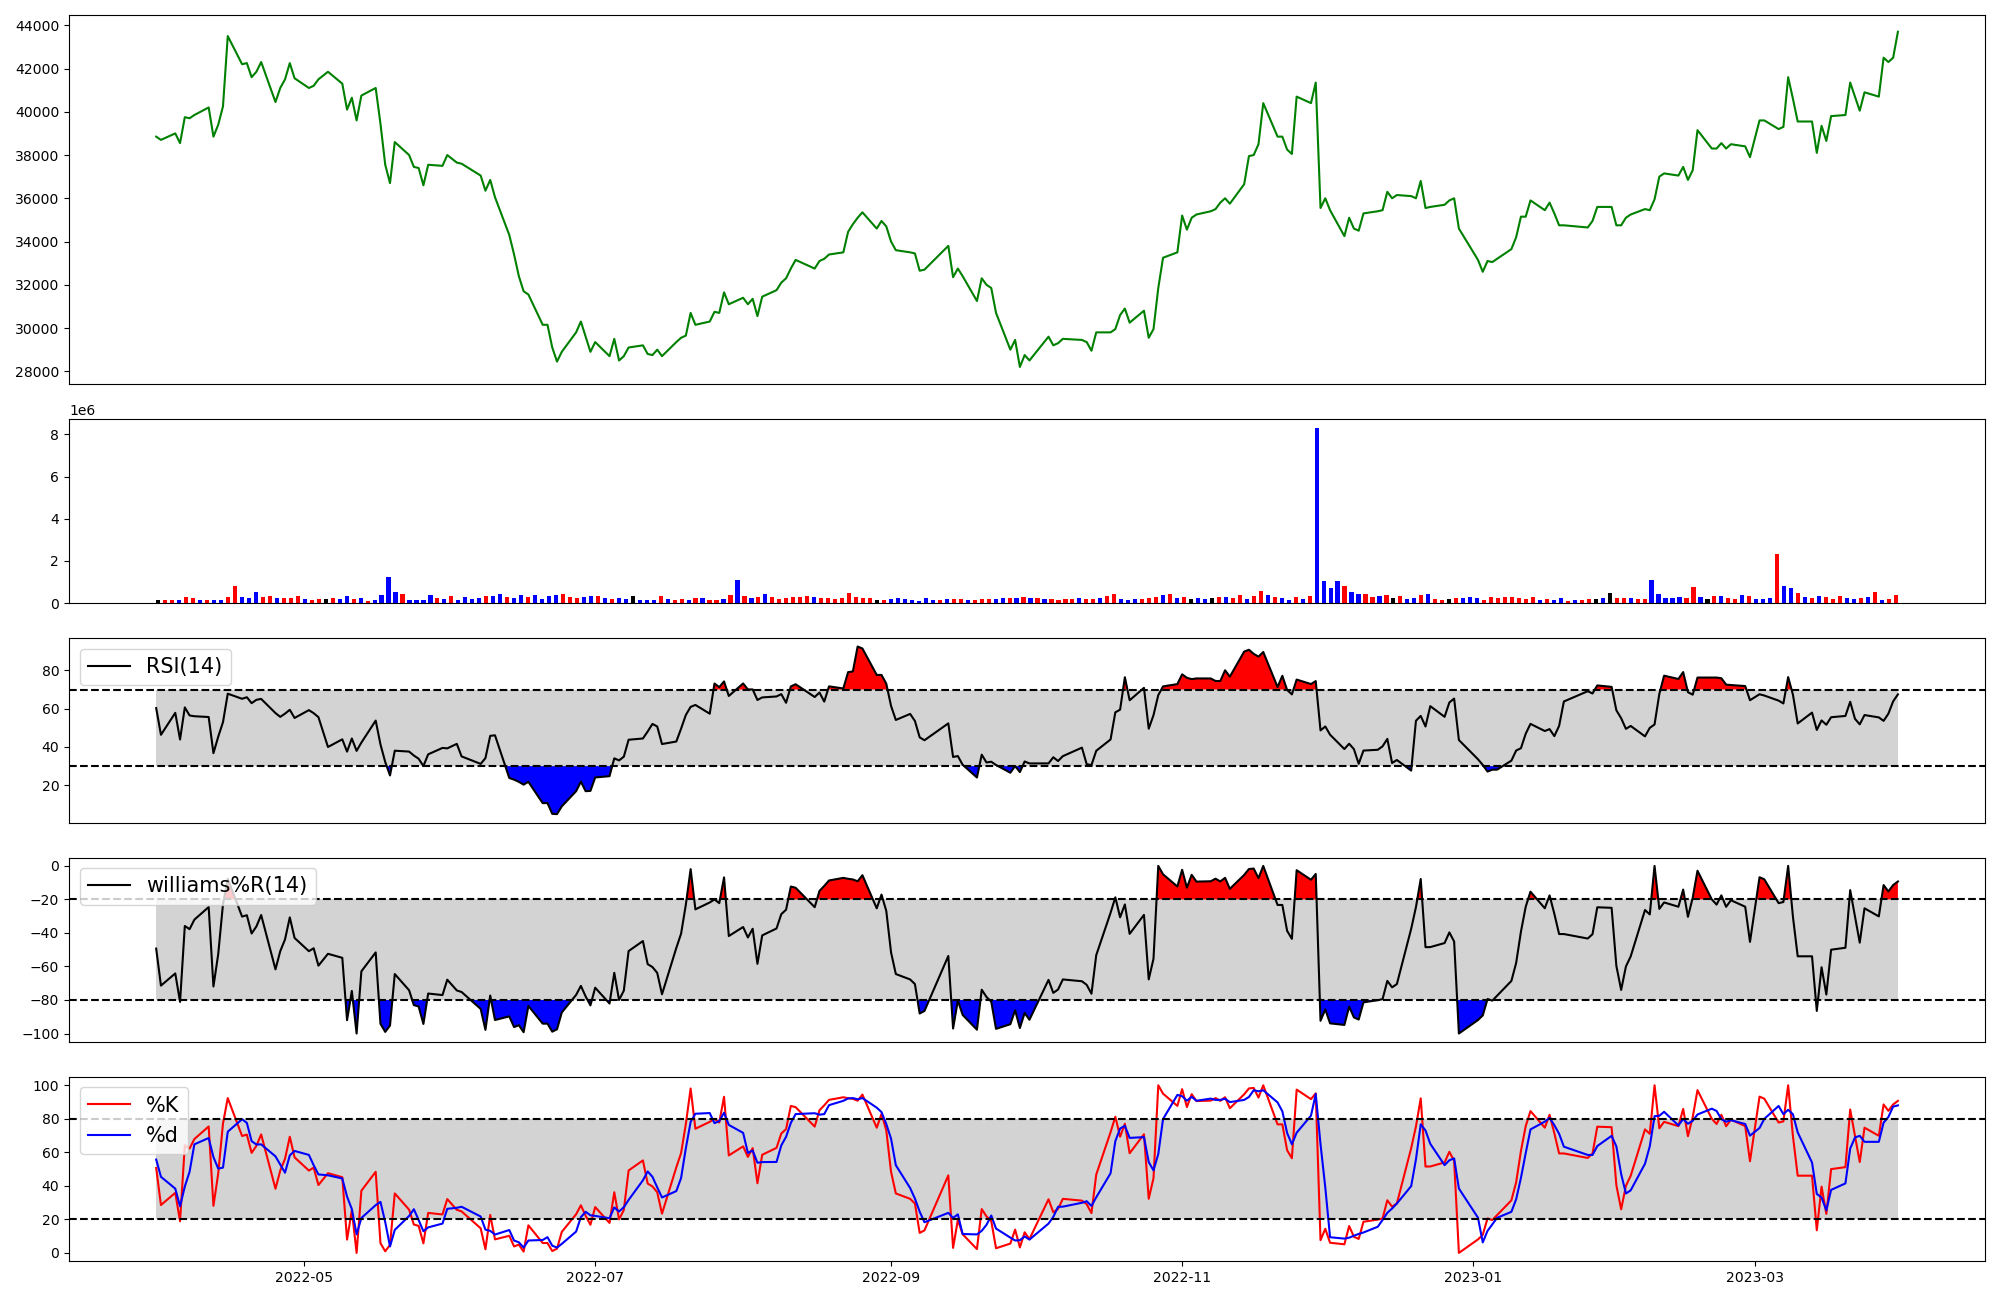Click the williams%R(14) legend label

pos(226,885)
